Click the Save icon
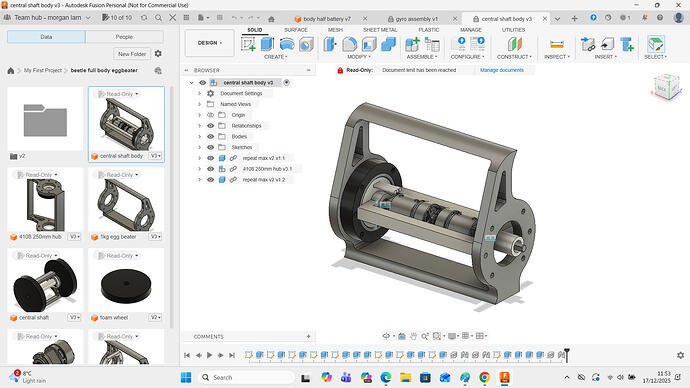The width and height of the screenshot is (690, 388). point(220,18)
